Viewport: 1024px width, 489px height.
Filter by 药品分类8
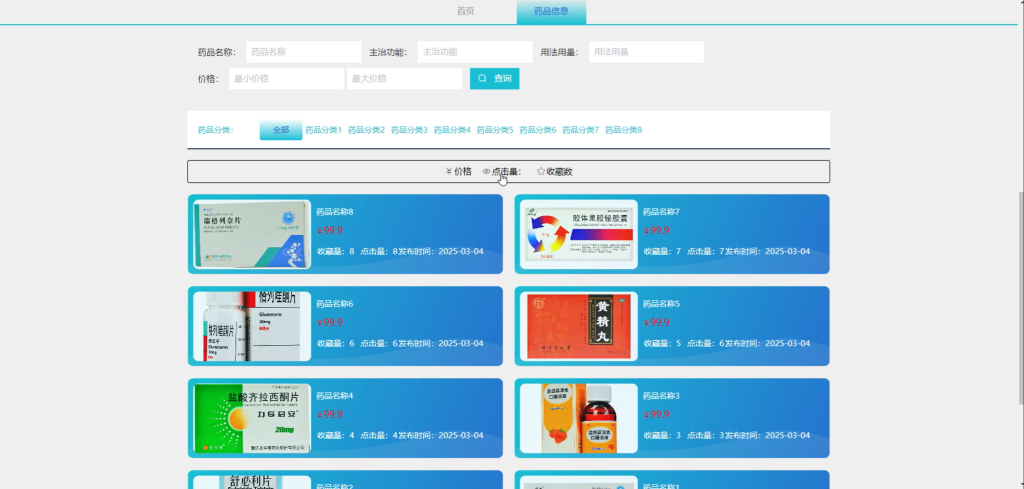tap(624, 130)
